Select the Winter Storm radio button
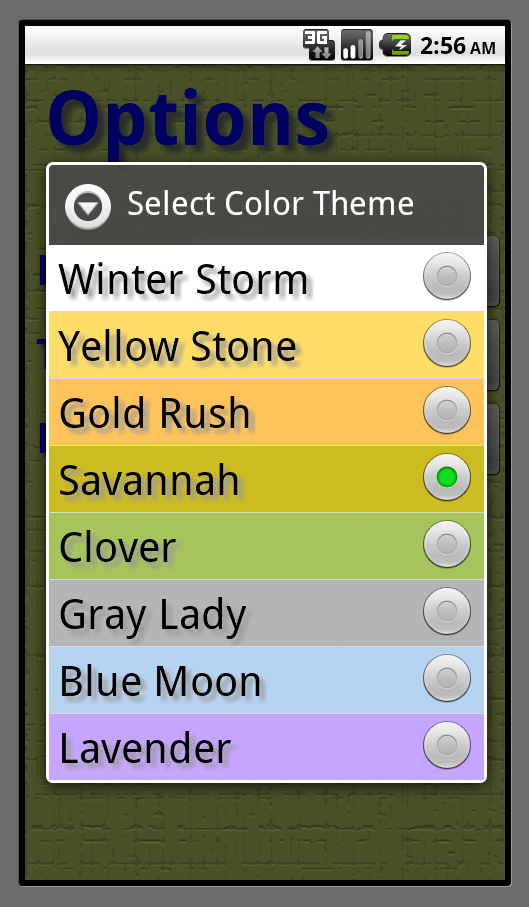Screen dimensions: 529x907 (447, 276)
